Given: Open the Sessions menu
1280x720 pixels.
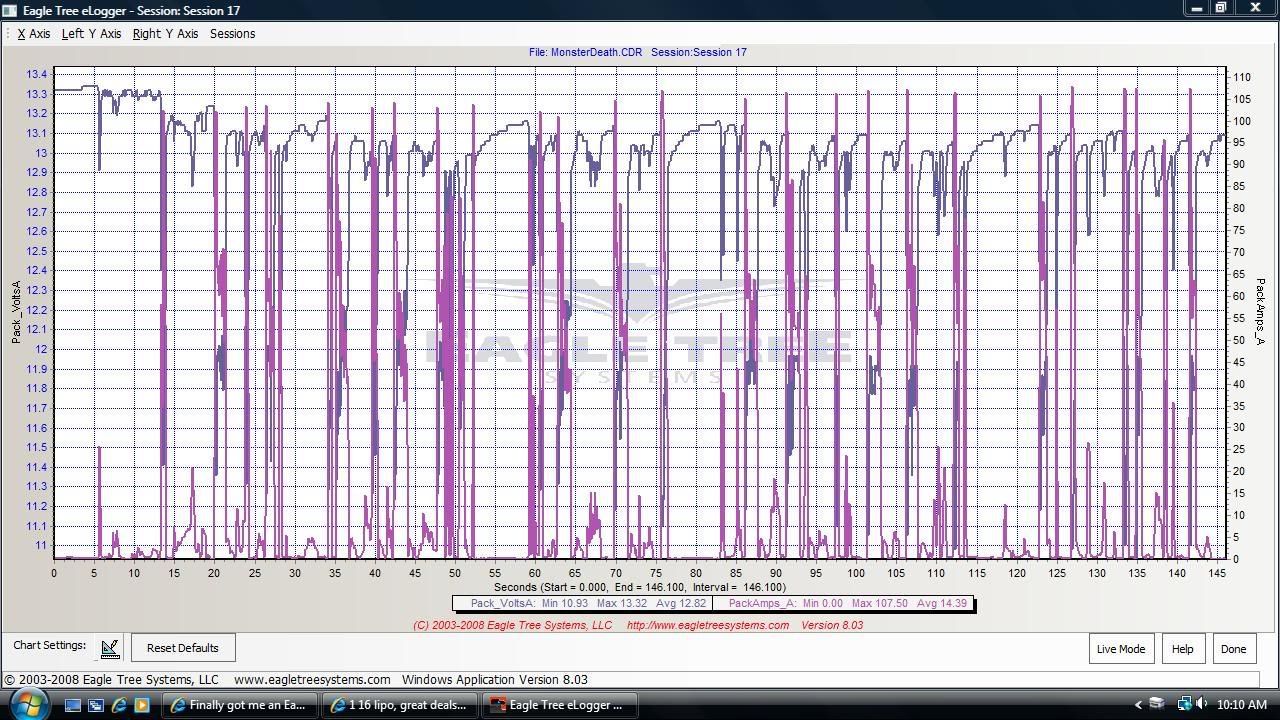Looking at the screenshot, I should (x=232, y=34).
